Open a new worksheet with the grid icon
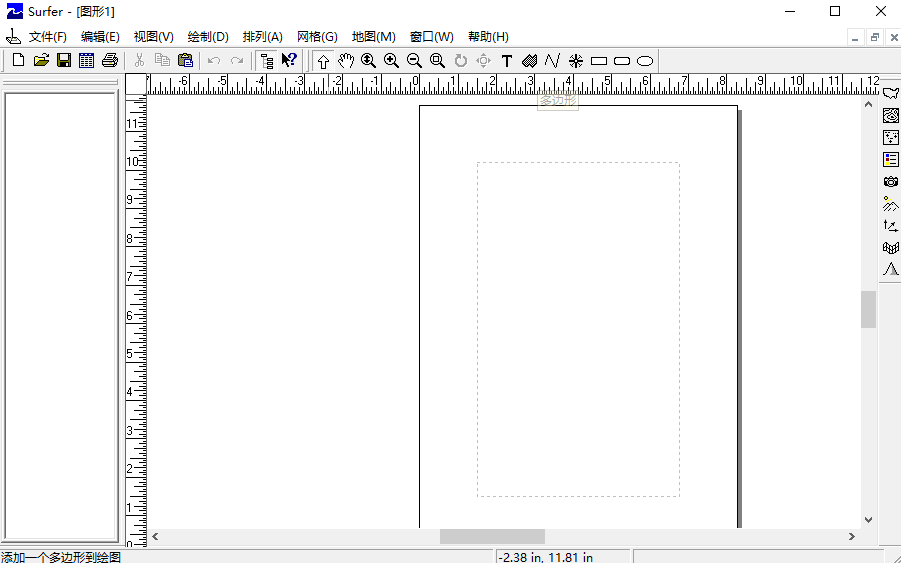This screenshot has height=563, width=901. click(x=87, y=60)
